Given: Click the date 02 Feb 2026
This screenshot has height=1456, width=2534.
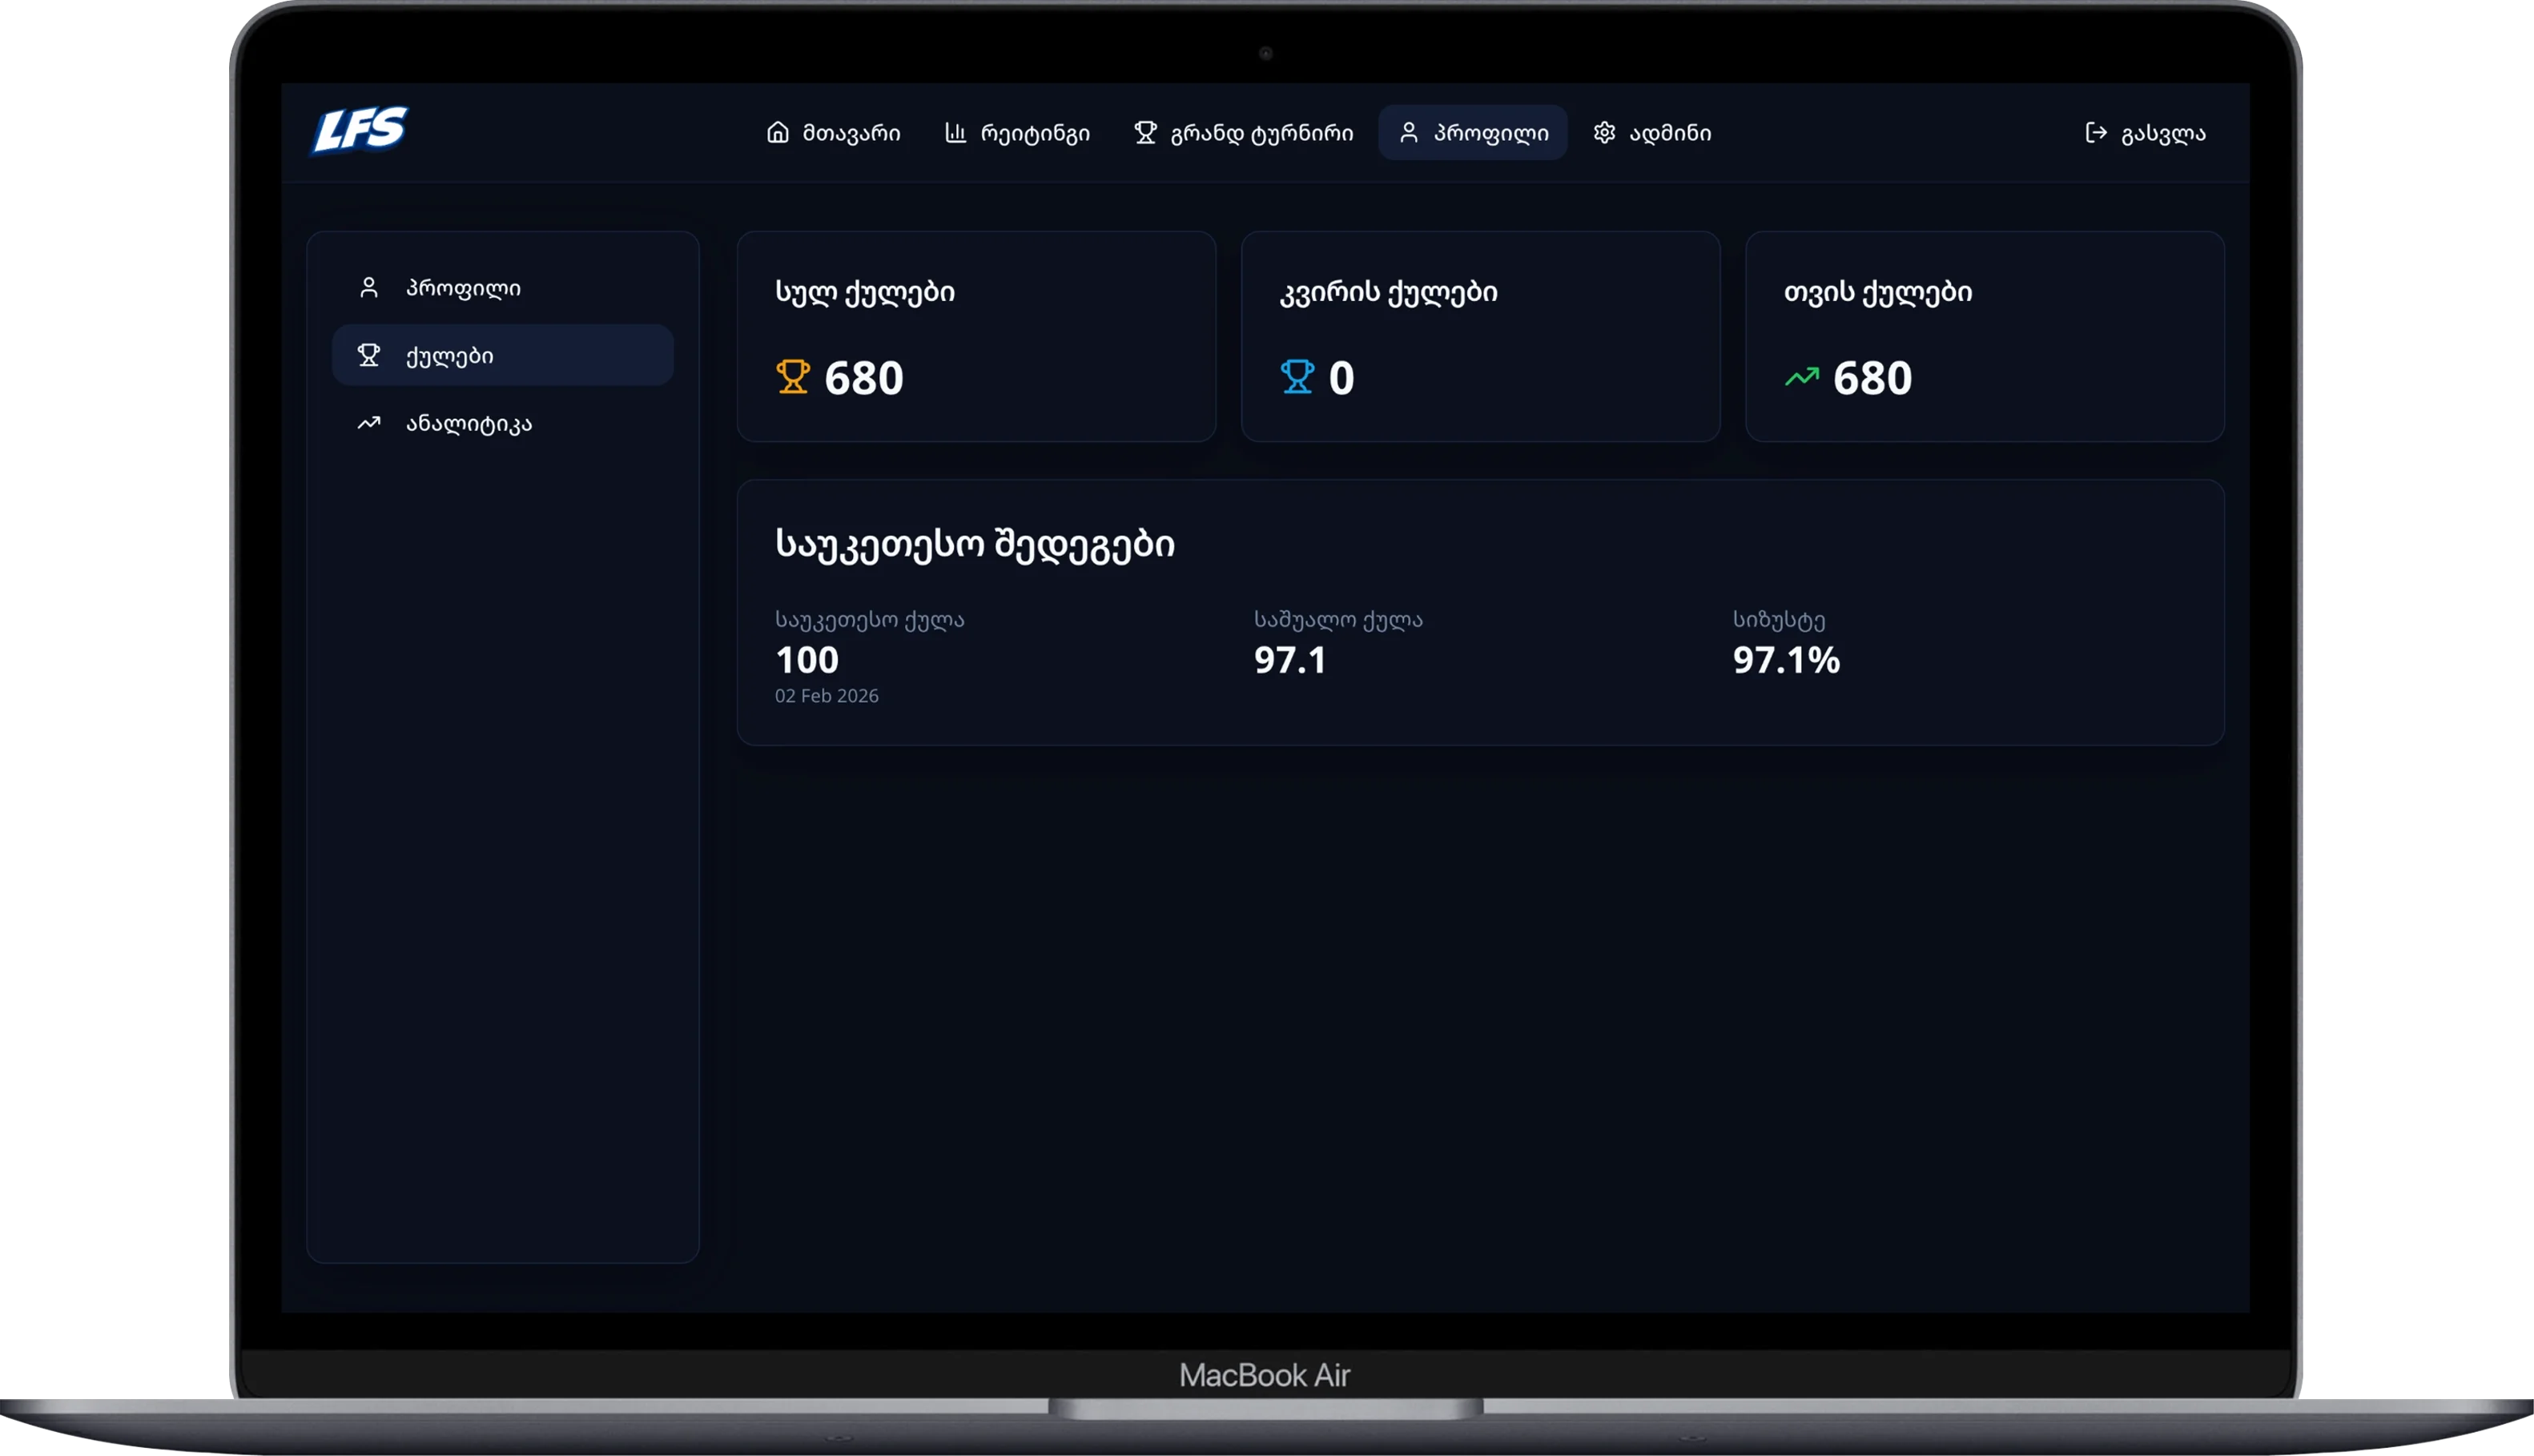Looking at the screenshot, I should coord(827,696).
